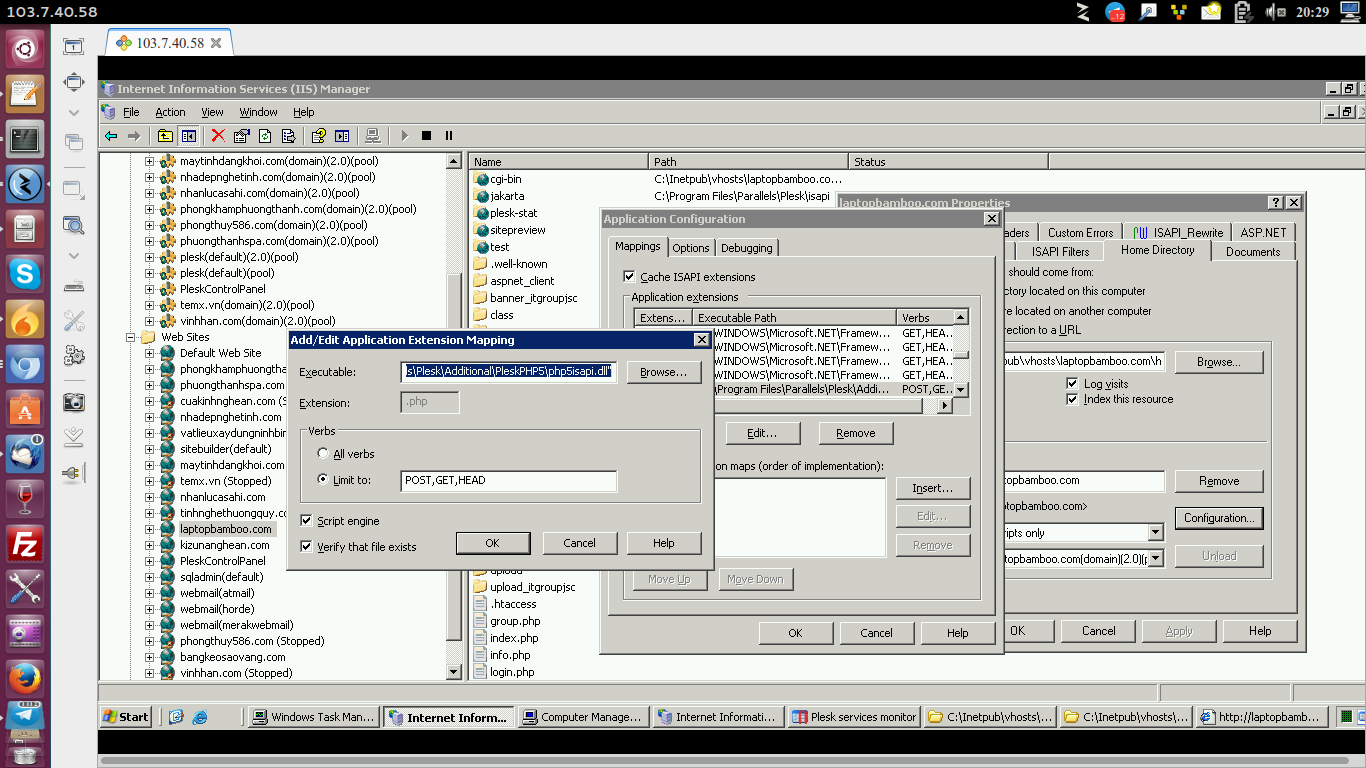Click the Plesk services monitor taskbar button
Viewport: 1366px width, 768px height.
(854, 717)
